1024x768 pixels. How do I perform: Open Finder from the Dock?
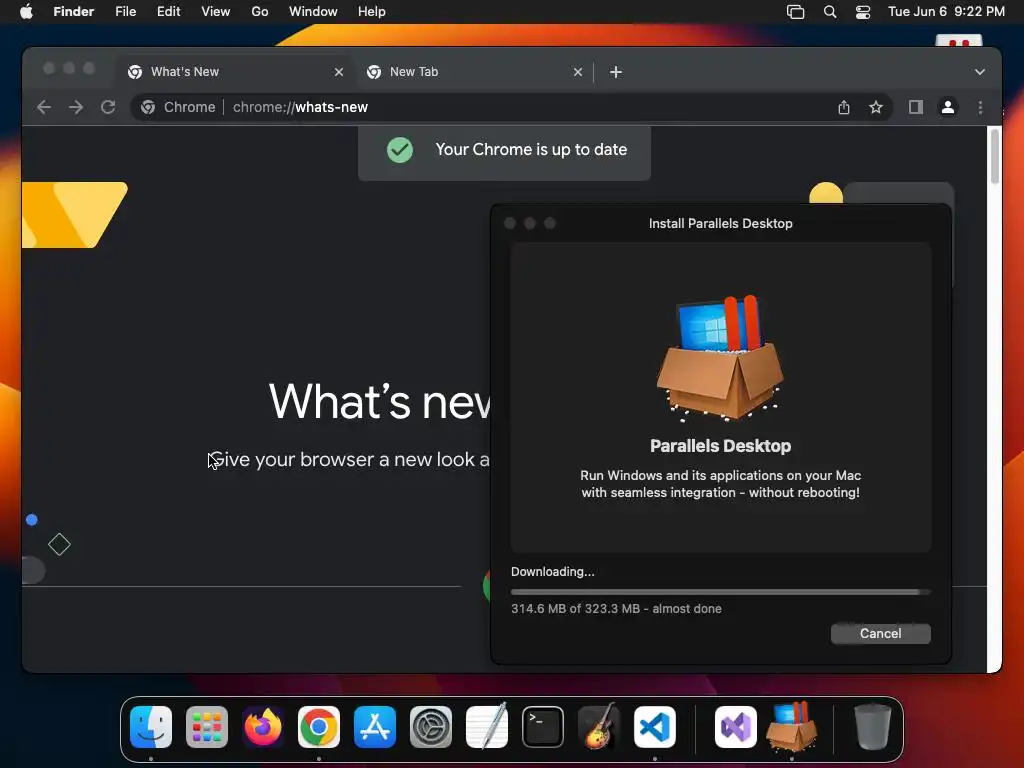coord(151,727)
